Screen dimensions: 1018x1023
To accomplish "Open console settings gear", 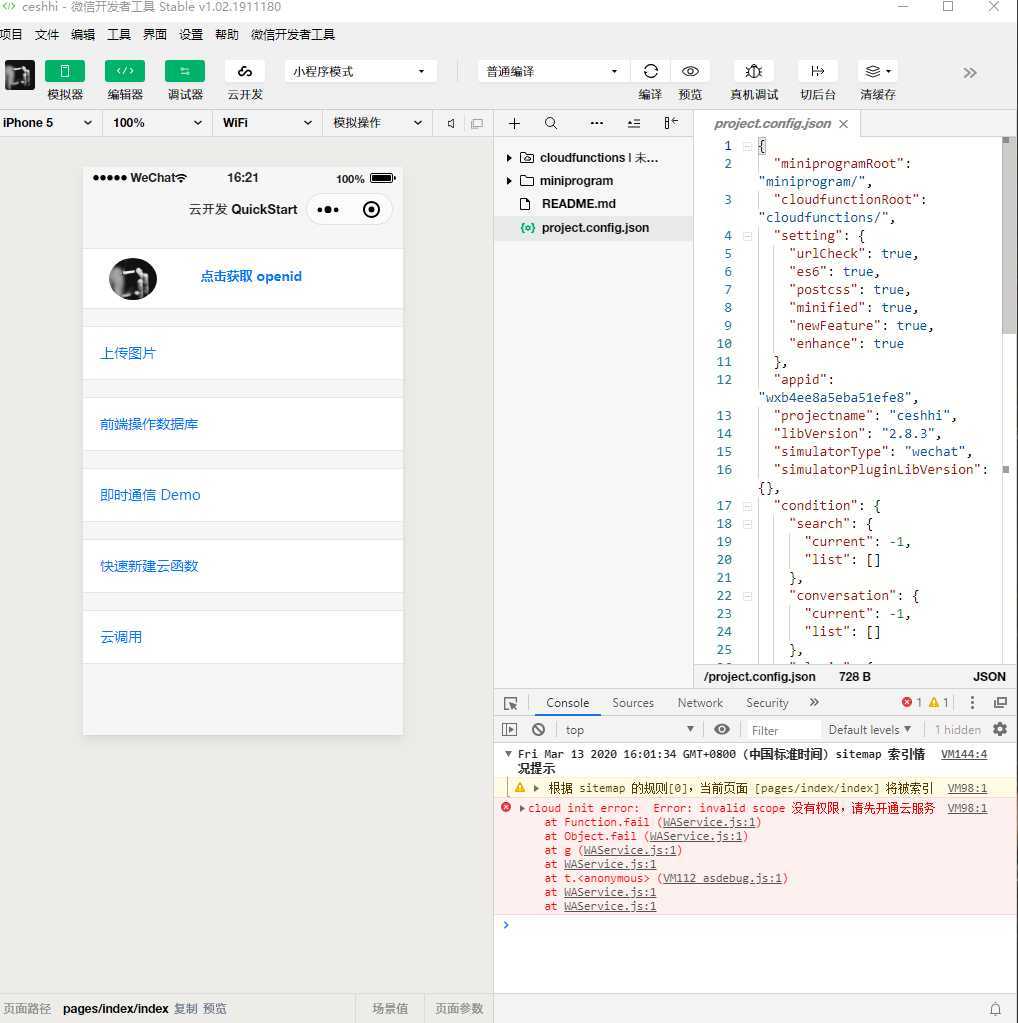I will point(1000,729).
